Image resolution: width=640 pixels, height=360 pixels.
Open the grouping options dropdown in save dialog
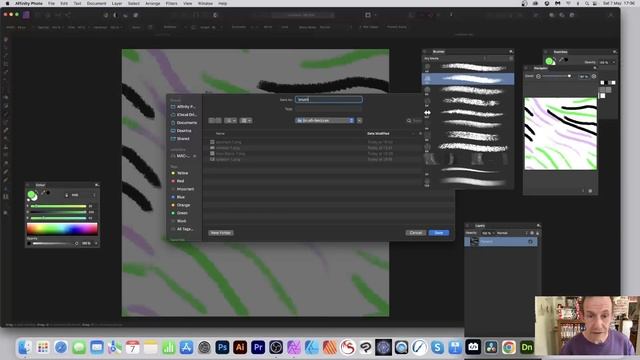point(246,120)
